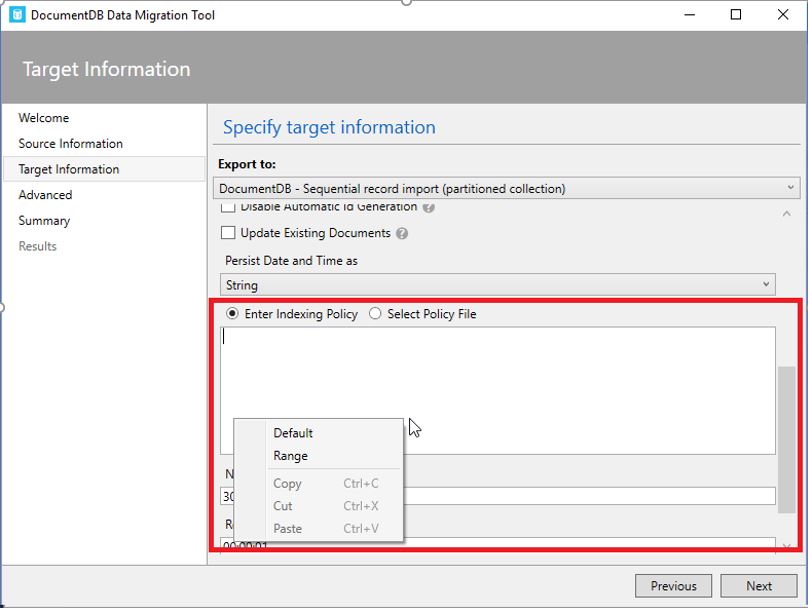The image size is (808, 608).
Task: Enable the Update Existing Documents checkbox
Action: click(228, 233)
